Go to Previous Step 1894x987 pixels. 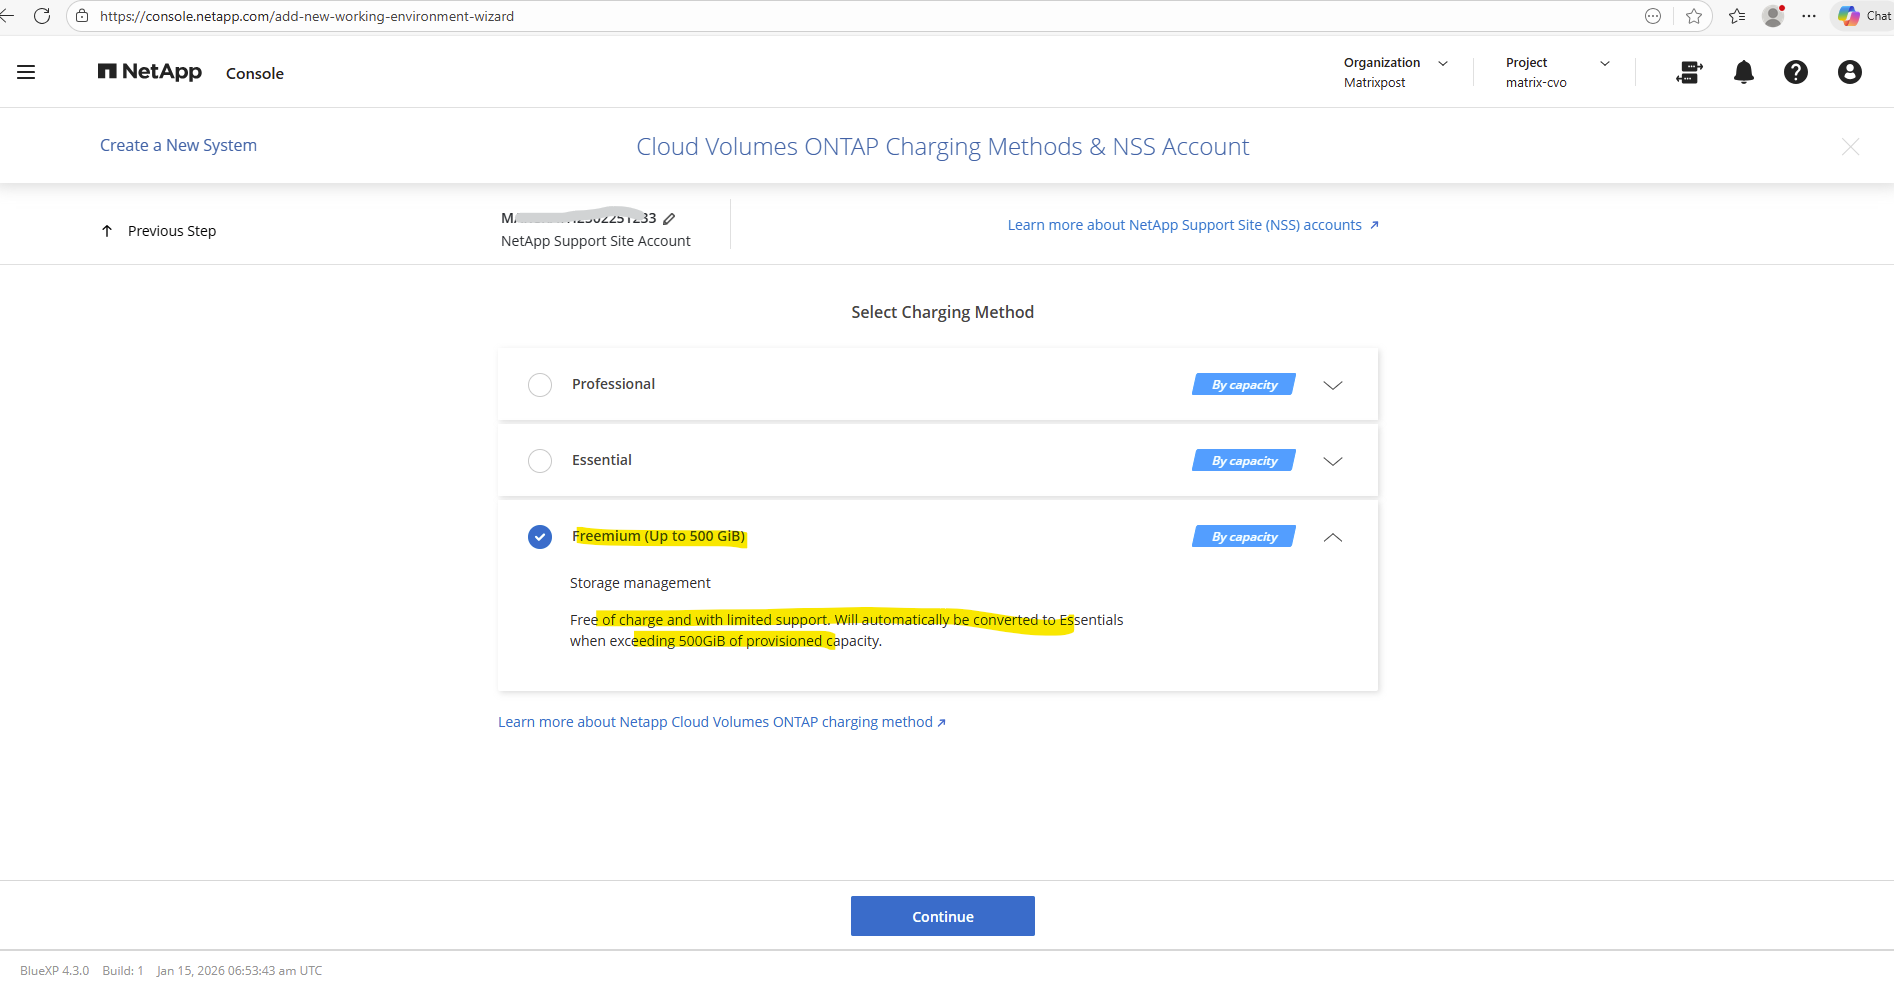(159, 231)
